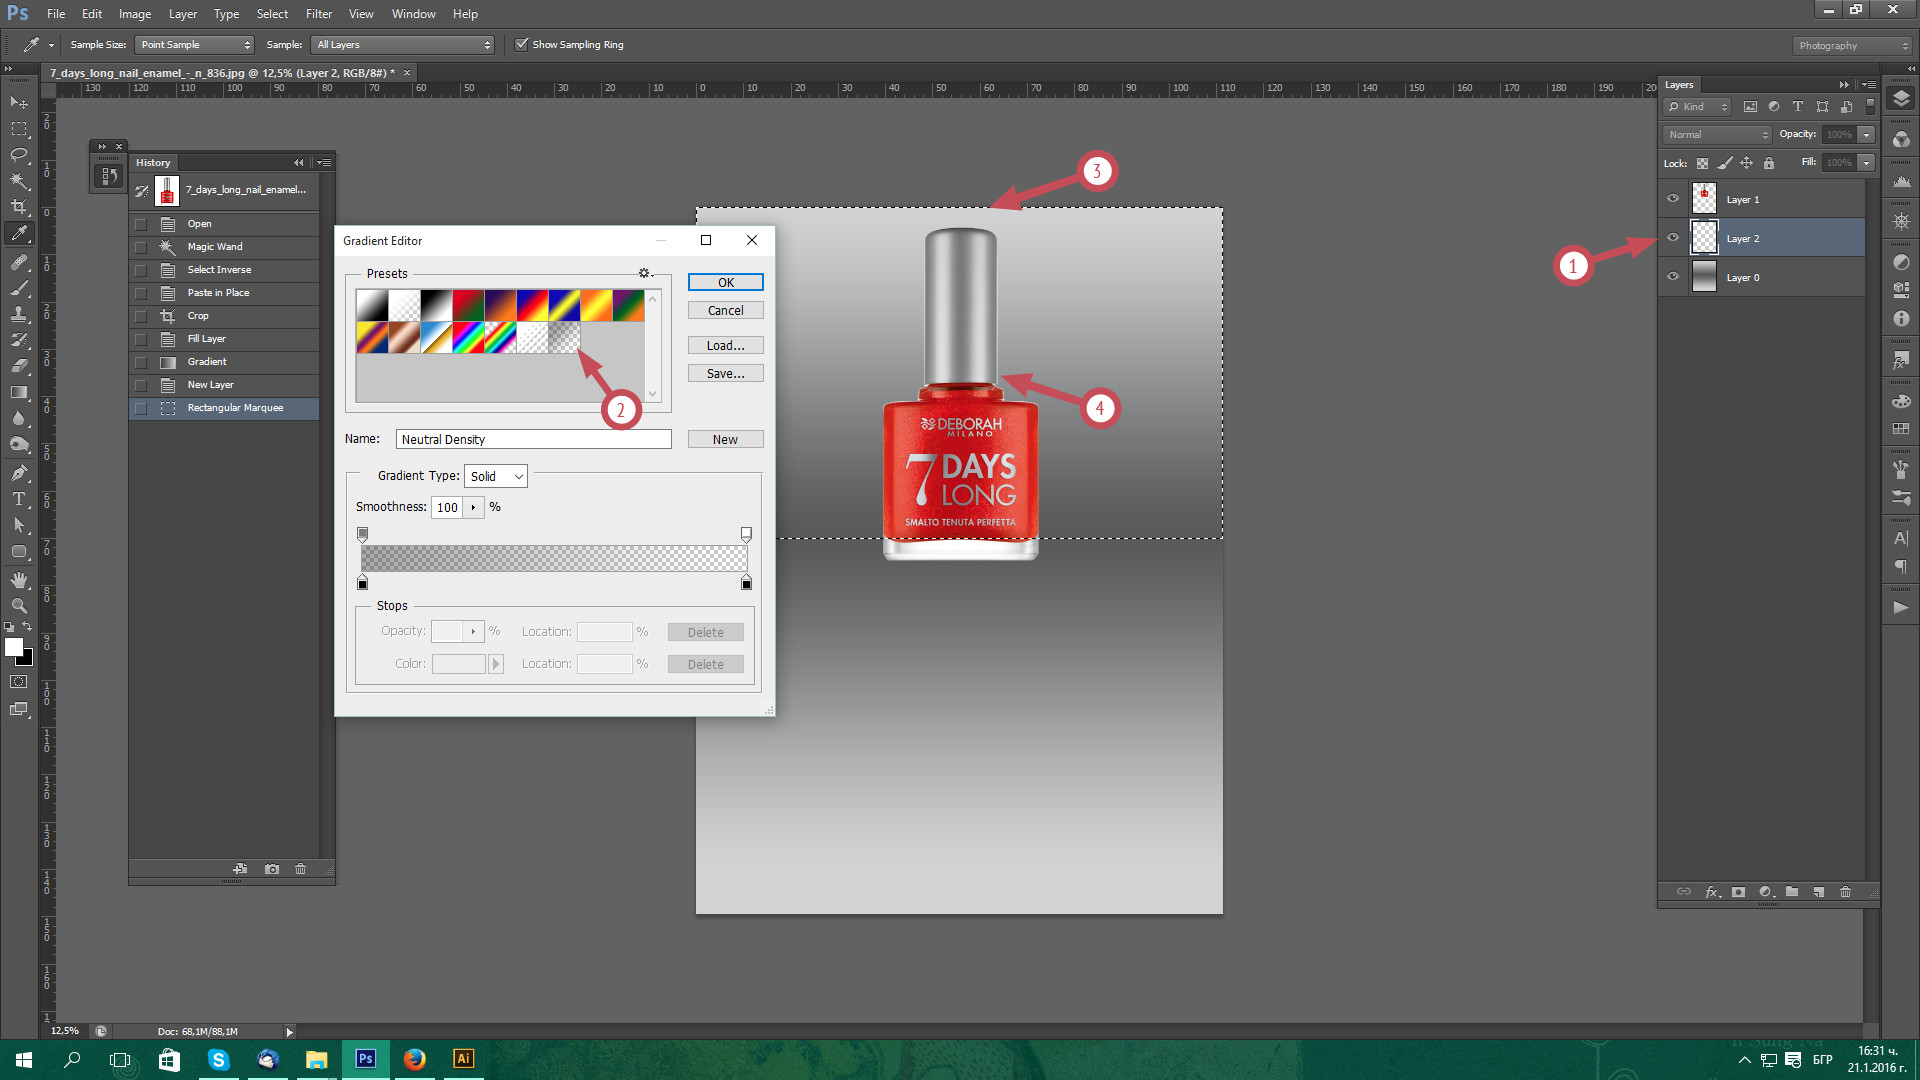Toggle history brush source box for Magic Wand

(141, 247)
